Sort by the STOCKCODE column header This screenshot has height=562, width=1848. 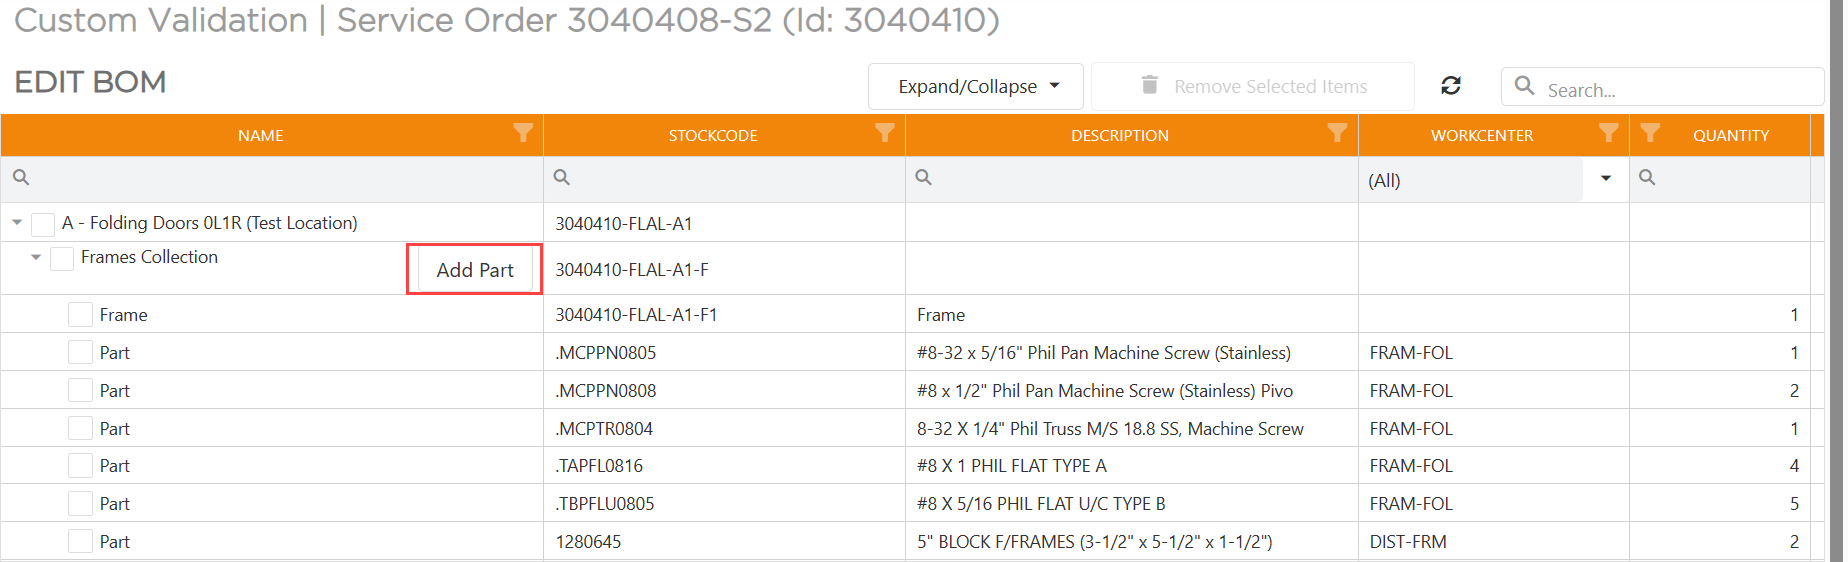click(713, 135)
